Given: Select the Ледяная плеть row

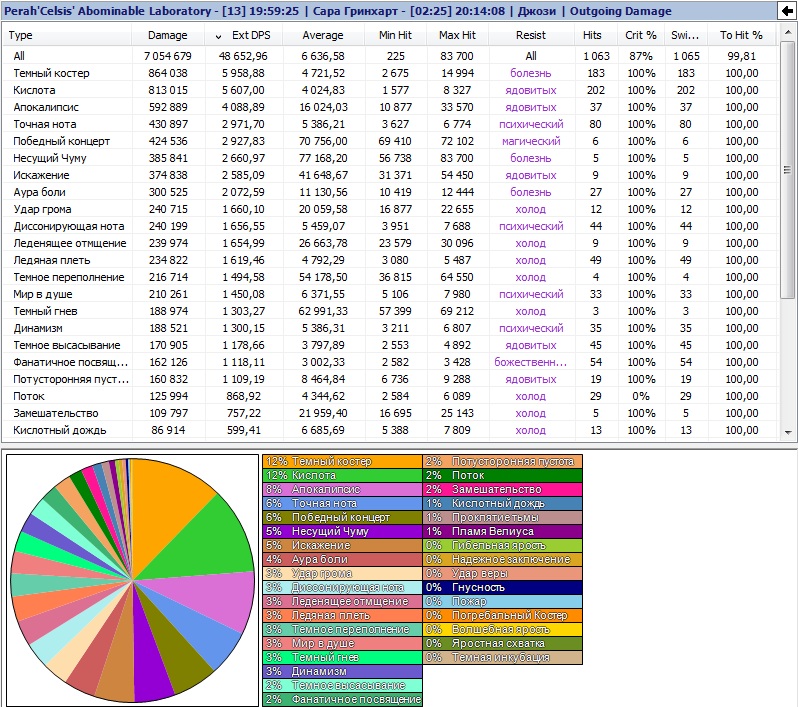Looking at the screenshot, I should pos(390,260).
